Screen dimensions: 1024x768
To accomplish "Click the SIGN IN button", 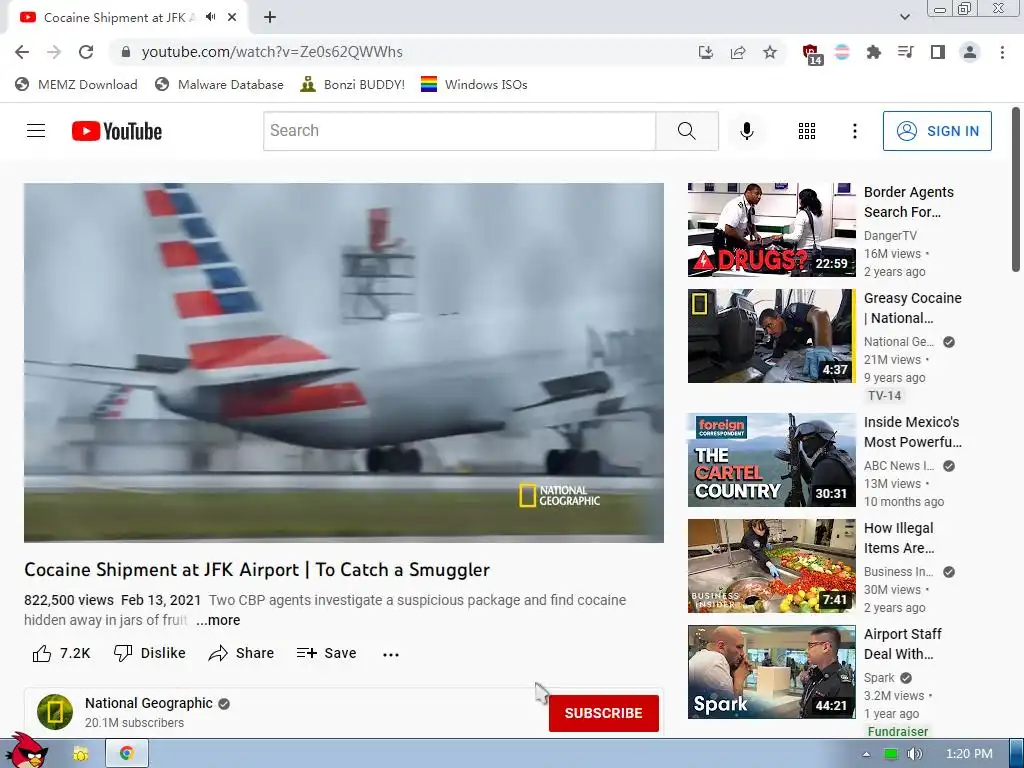I will coord(937,131).
